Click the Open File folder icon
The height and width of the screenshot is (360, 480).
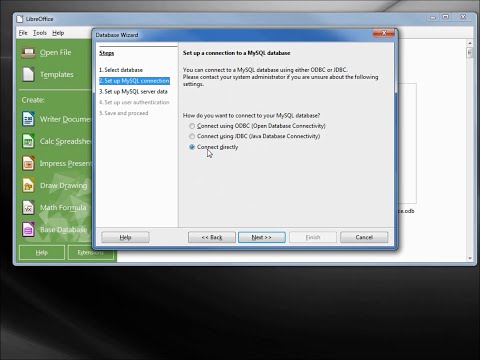coord(28,53)
